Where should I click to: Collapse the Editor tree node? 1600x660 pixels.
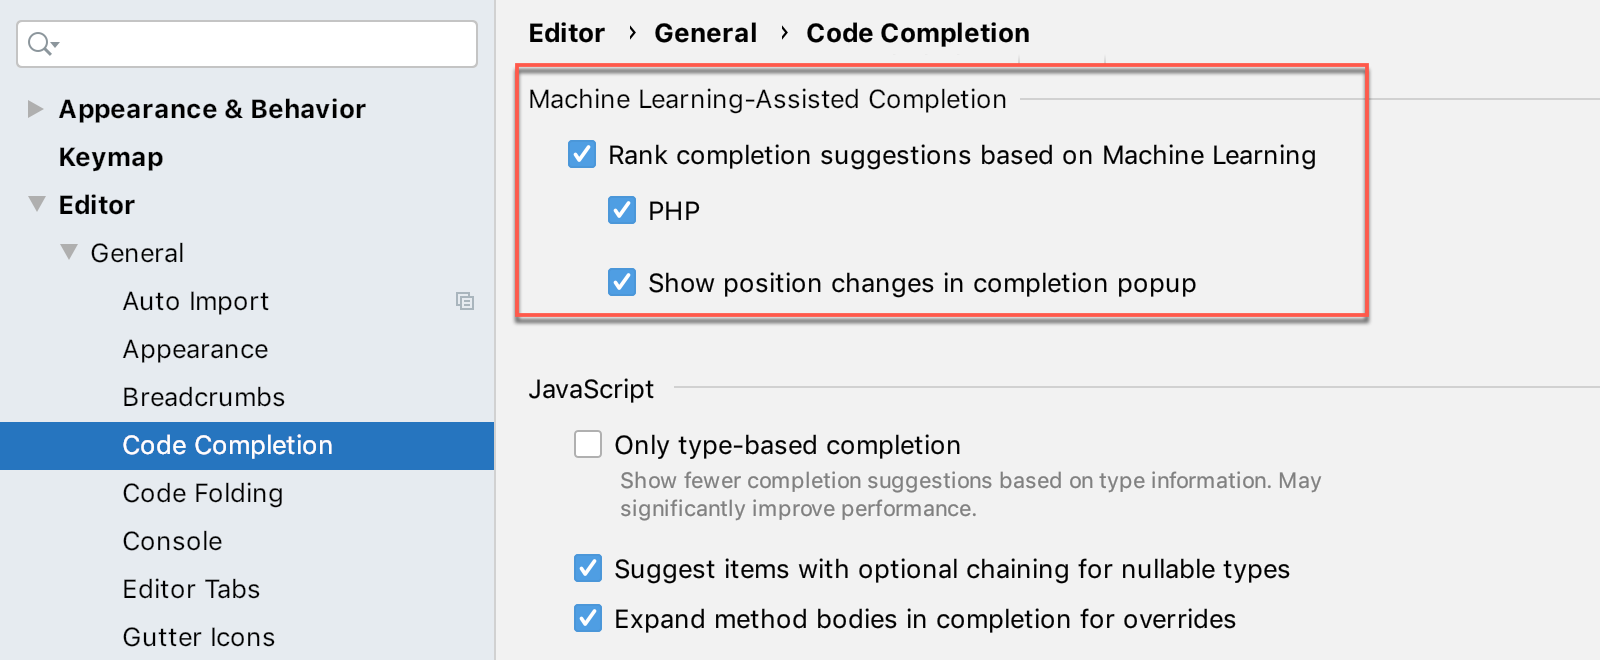point(37,204)
